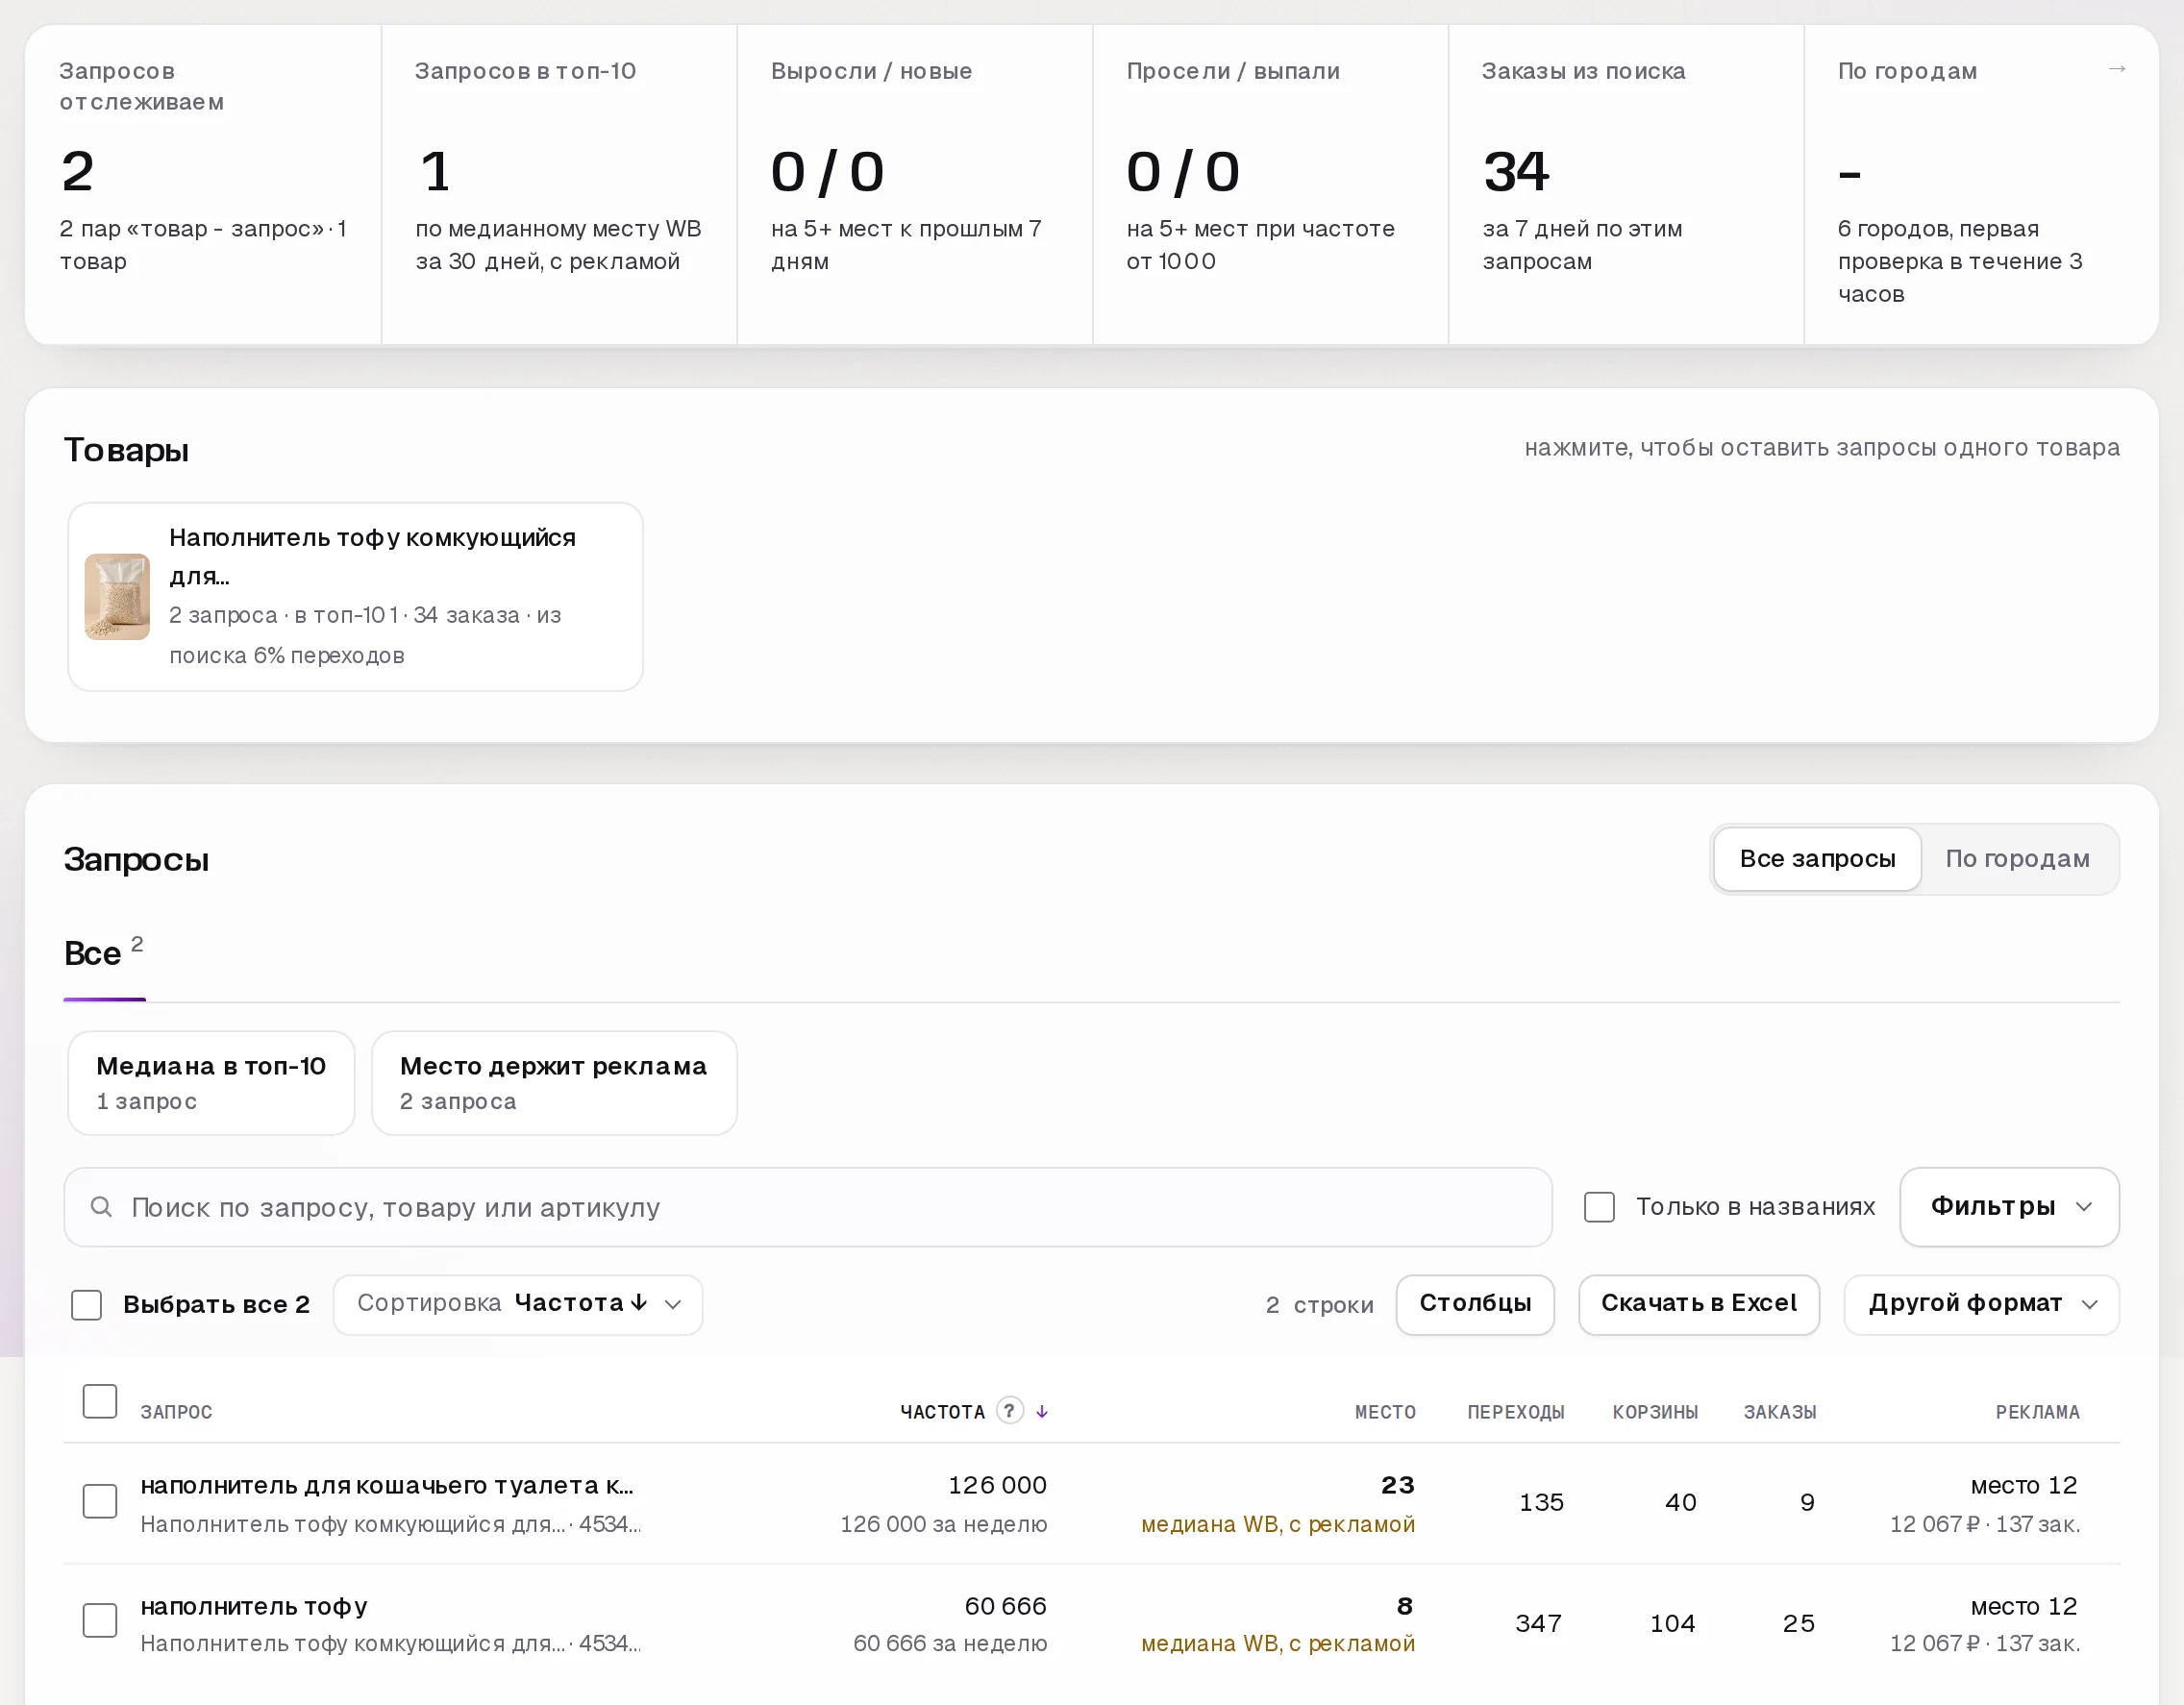Apply the Медиана в топ-10 filter chip

click(x=211, y=1083)
